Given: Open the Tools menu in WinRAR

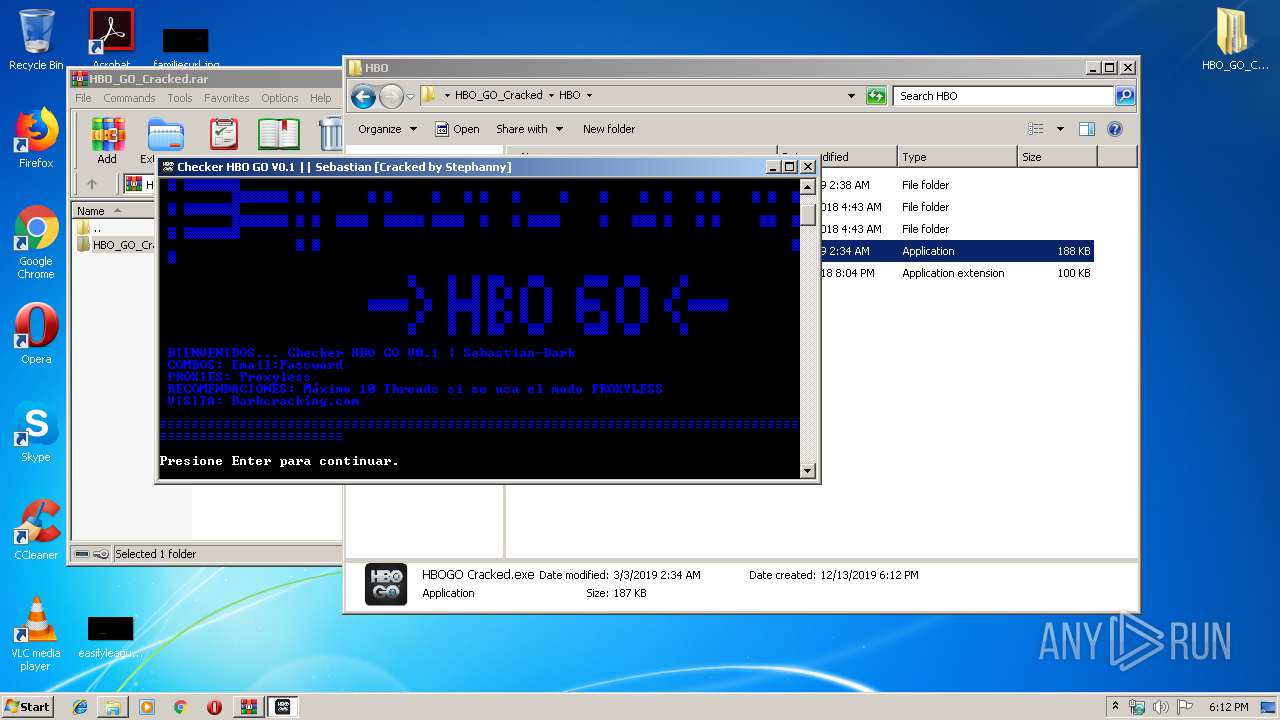Looking at the screenshot, I should point(180,98).
